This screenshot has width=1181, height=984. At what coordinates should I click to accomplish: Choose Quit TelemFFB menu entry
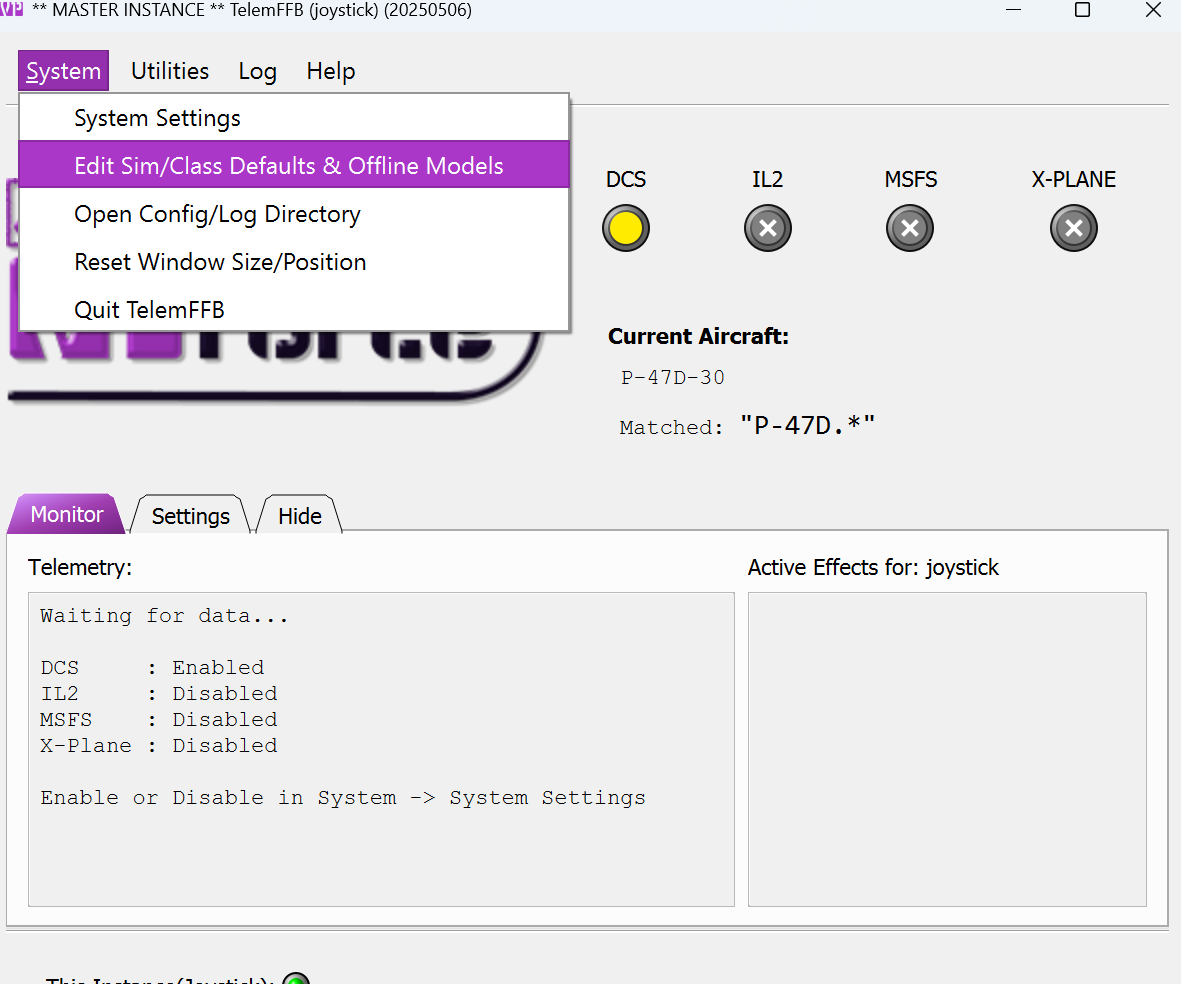point(294,310)
